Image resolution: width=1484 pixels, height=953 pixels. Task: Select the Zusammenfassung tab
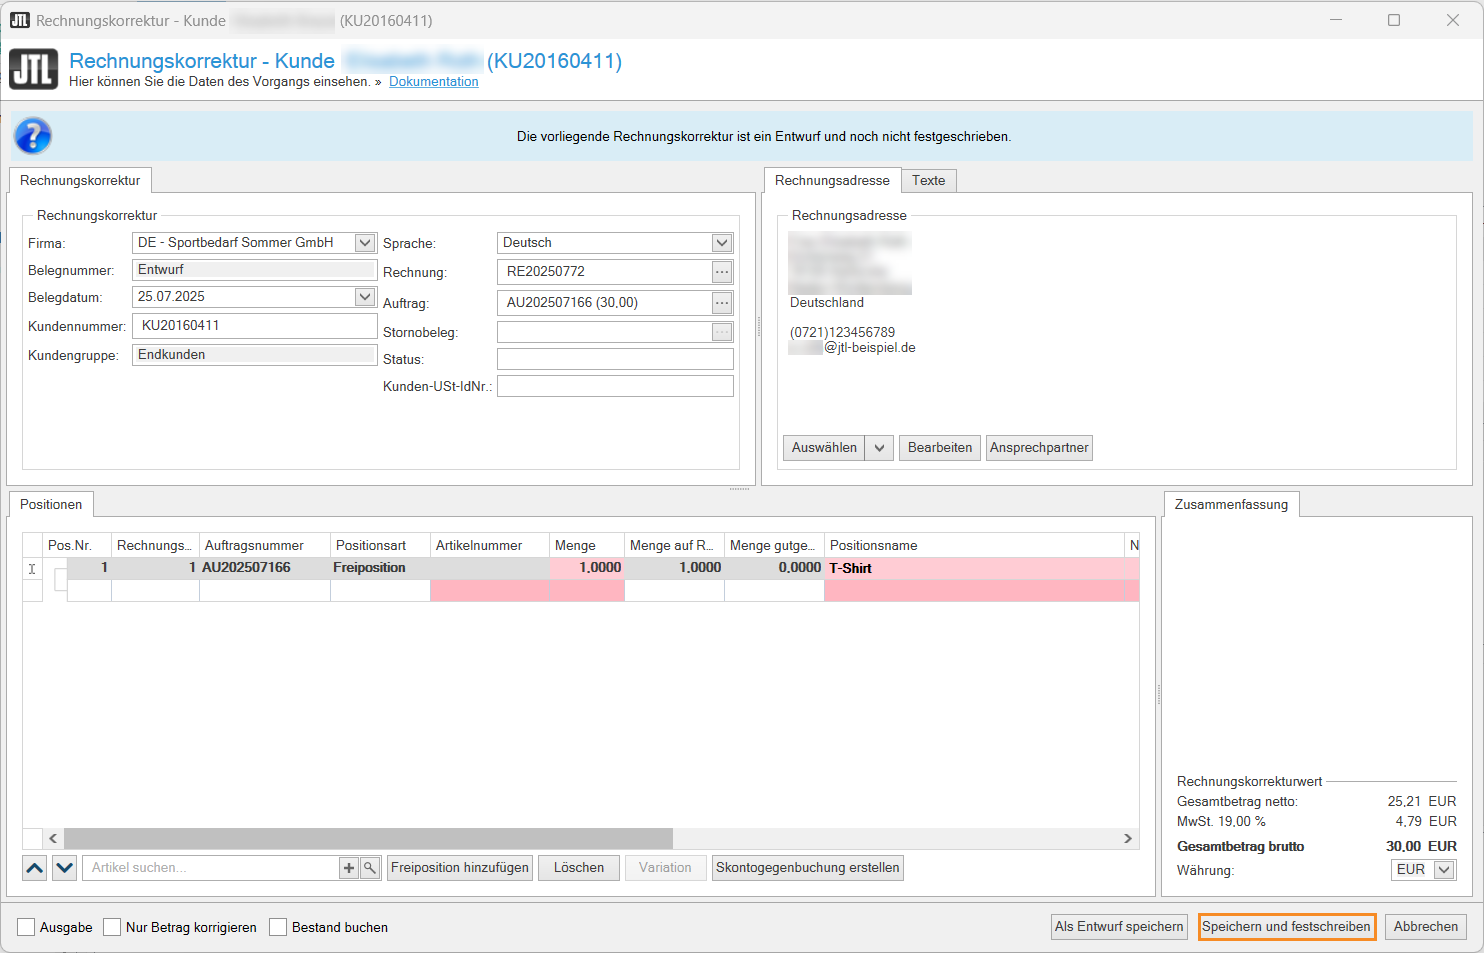(x=1231, y=505)
